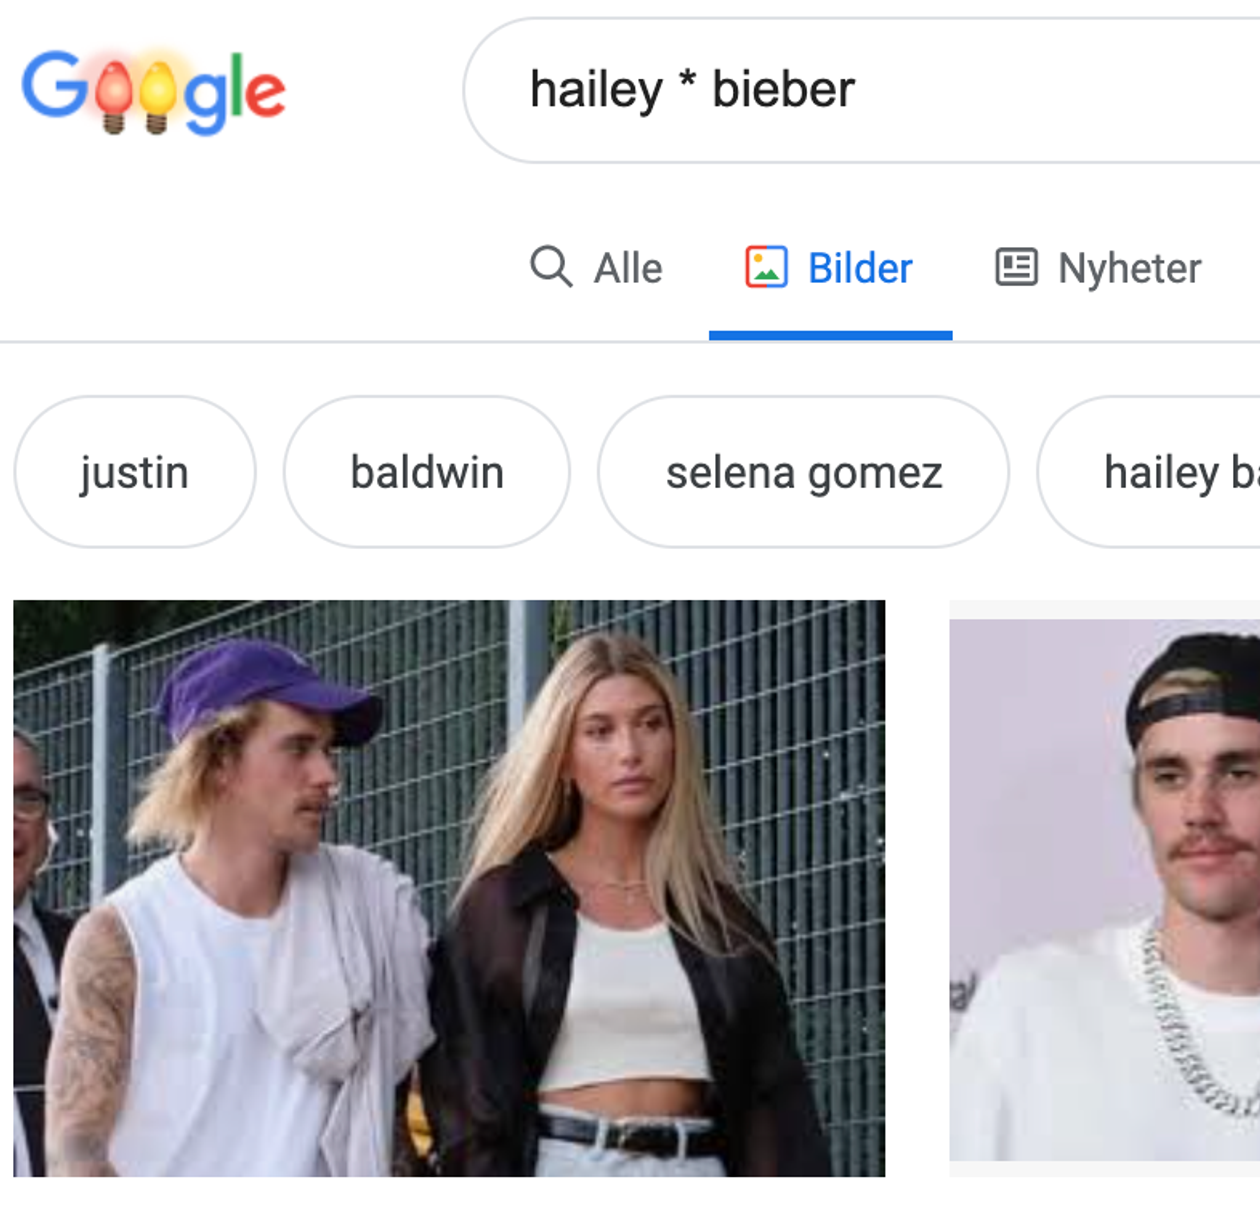
Task: Place cursor on the word hailey in the query
Action: (x=596, y=90)
